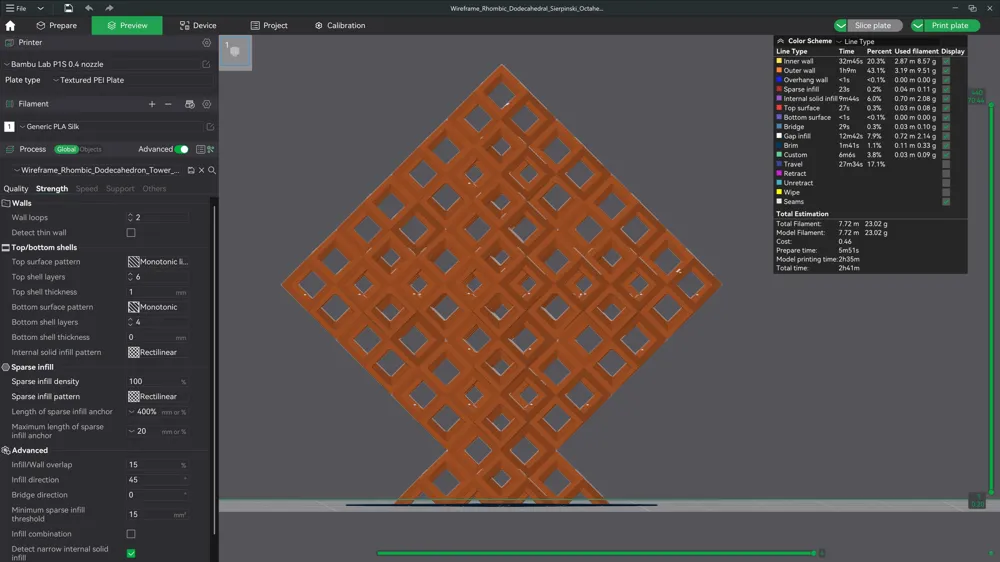Click the Internal solid infill Rectilinear pattern icon
Viewport: 1000px width, 562px height.
[133, 352]
